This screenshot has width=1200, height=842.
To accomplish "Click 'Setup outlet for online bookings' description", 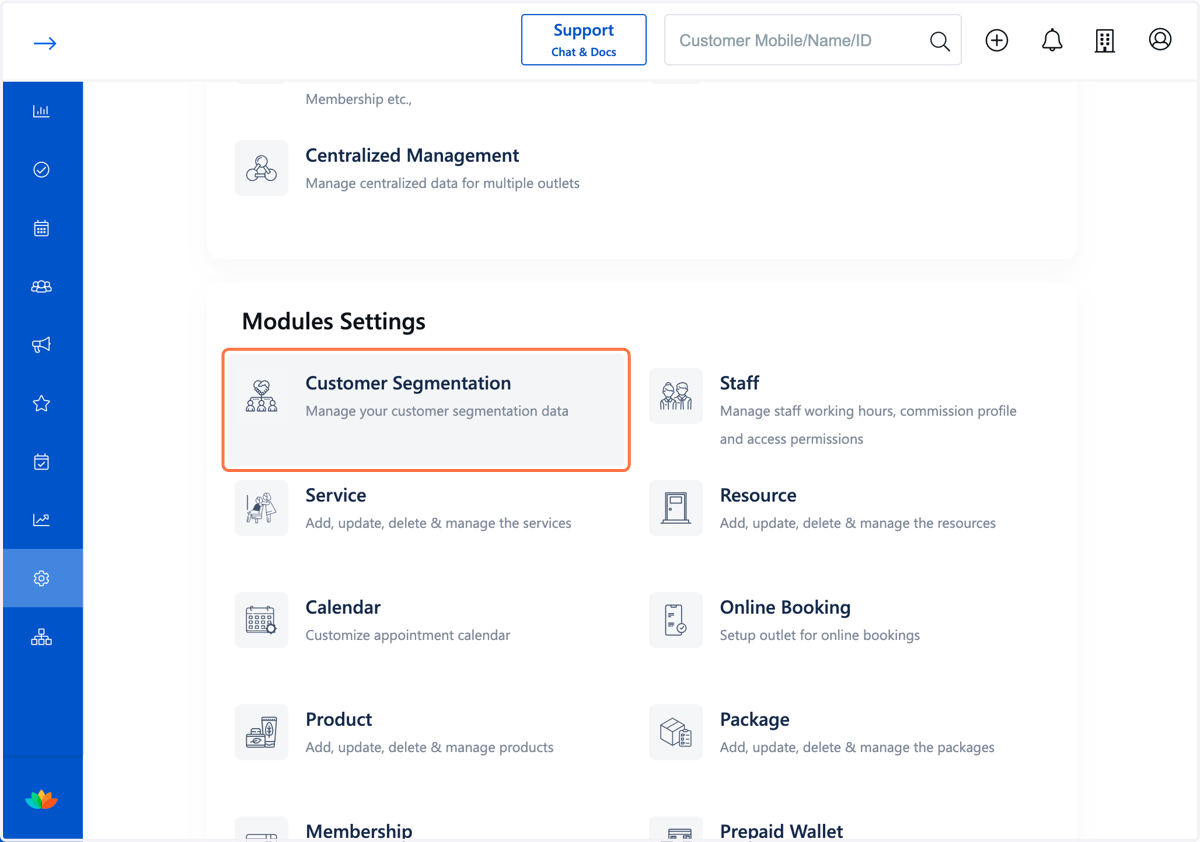I will point(820,635).
